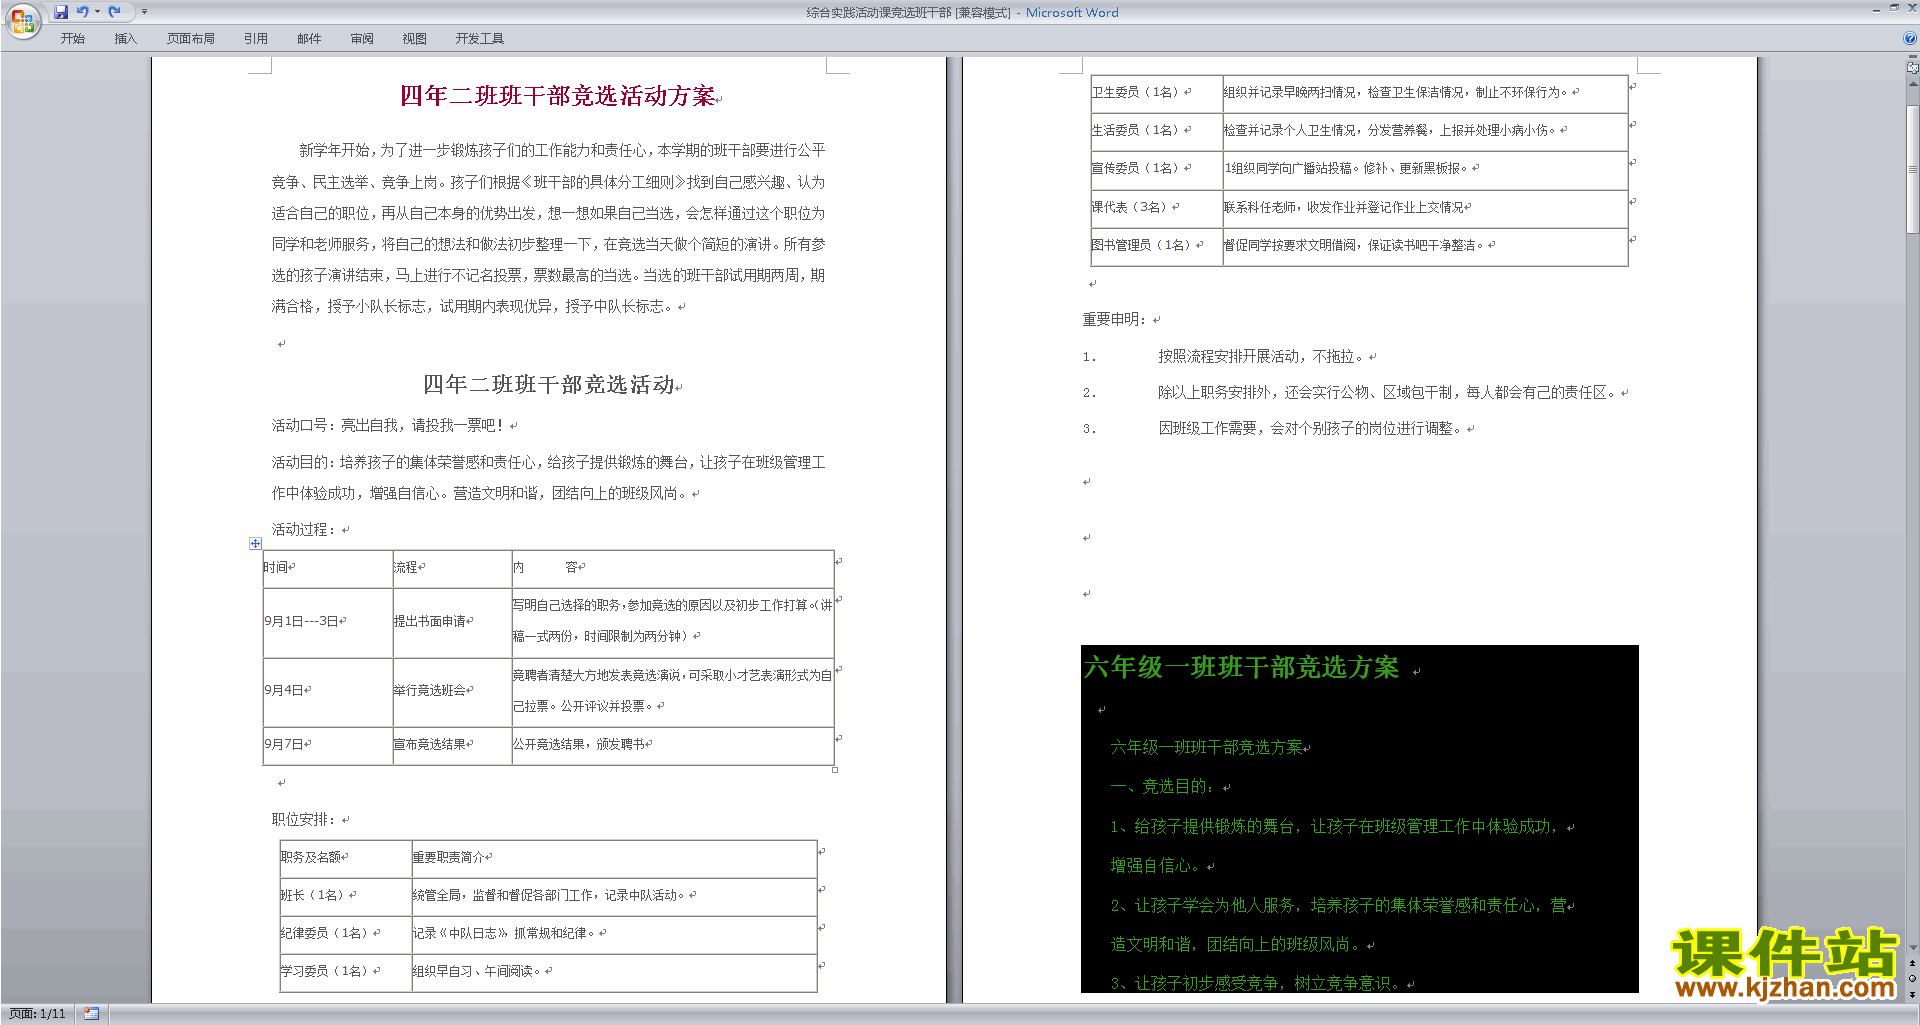Click the Previous Page double-arrow button

[x=1912, y=963]
